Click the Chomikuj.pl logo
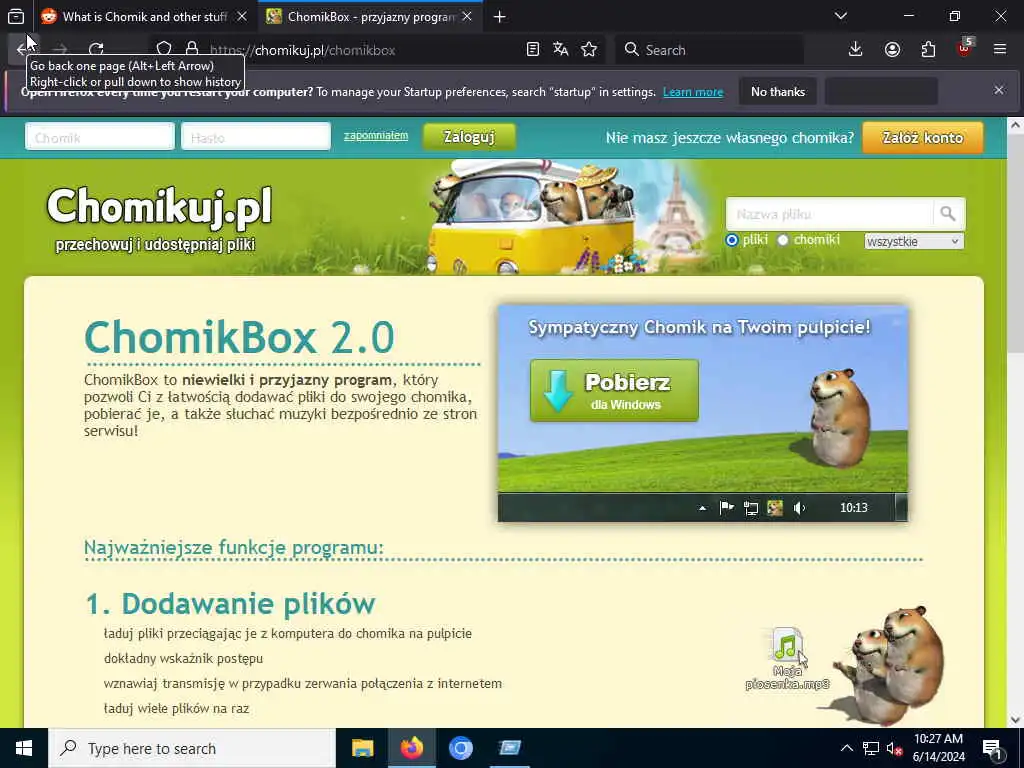The image size is (1024, 768). click(x=159, y=217)
